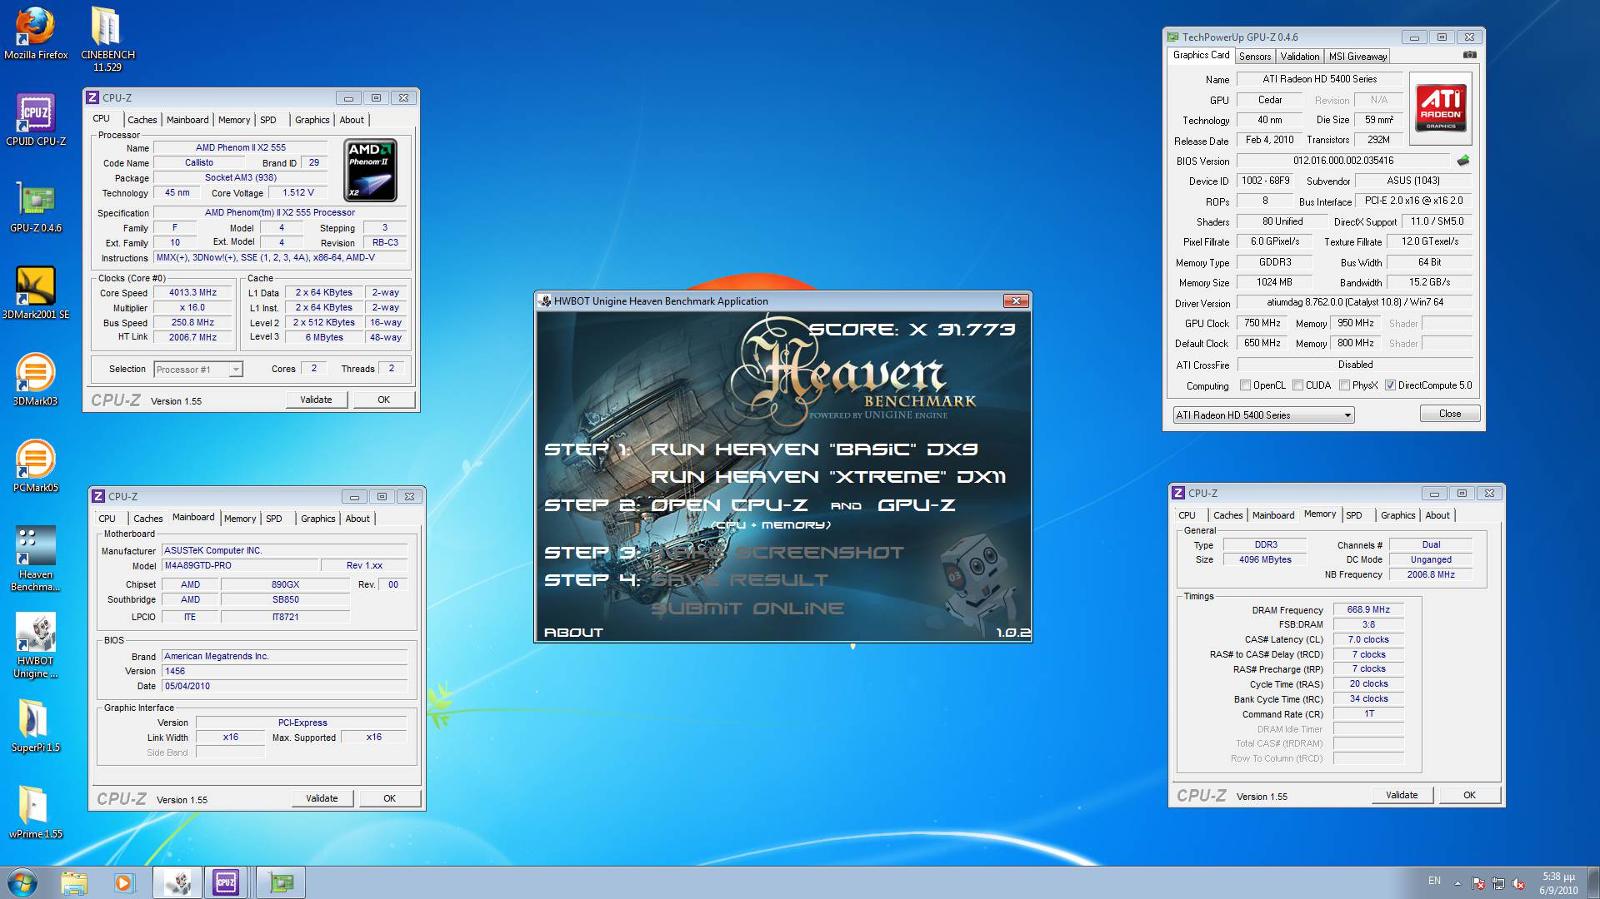
Task: Click Validate in Memory CPU-Z window
Action: point(1402,795)
